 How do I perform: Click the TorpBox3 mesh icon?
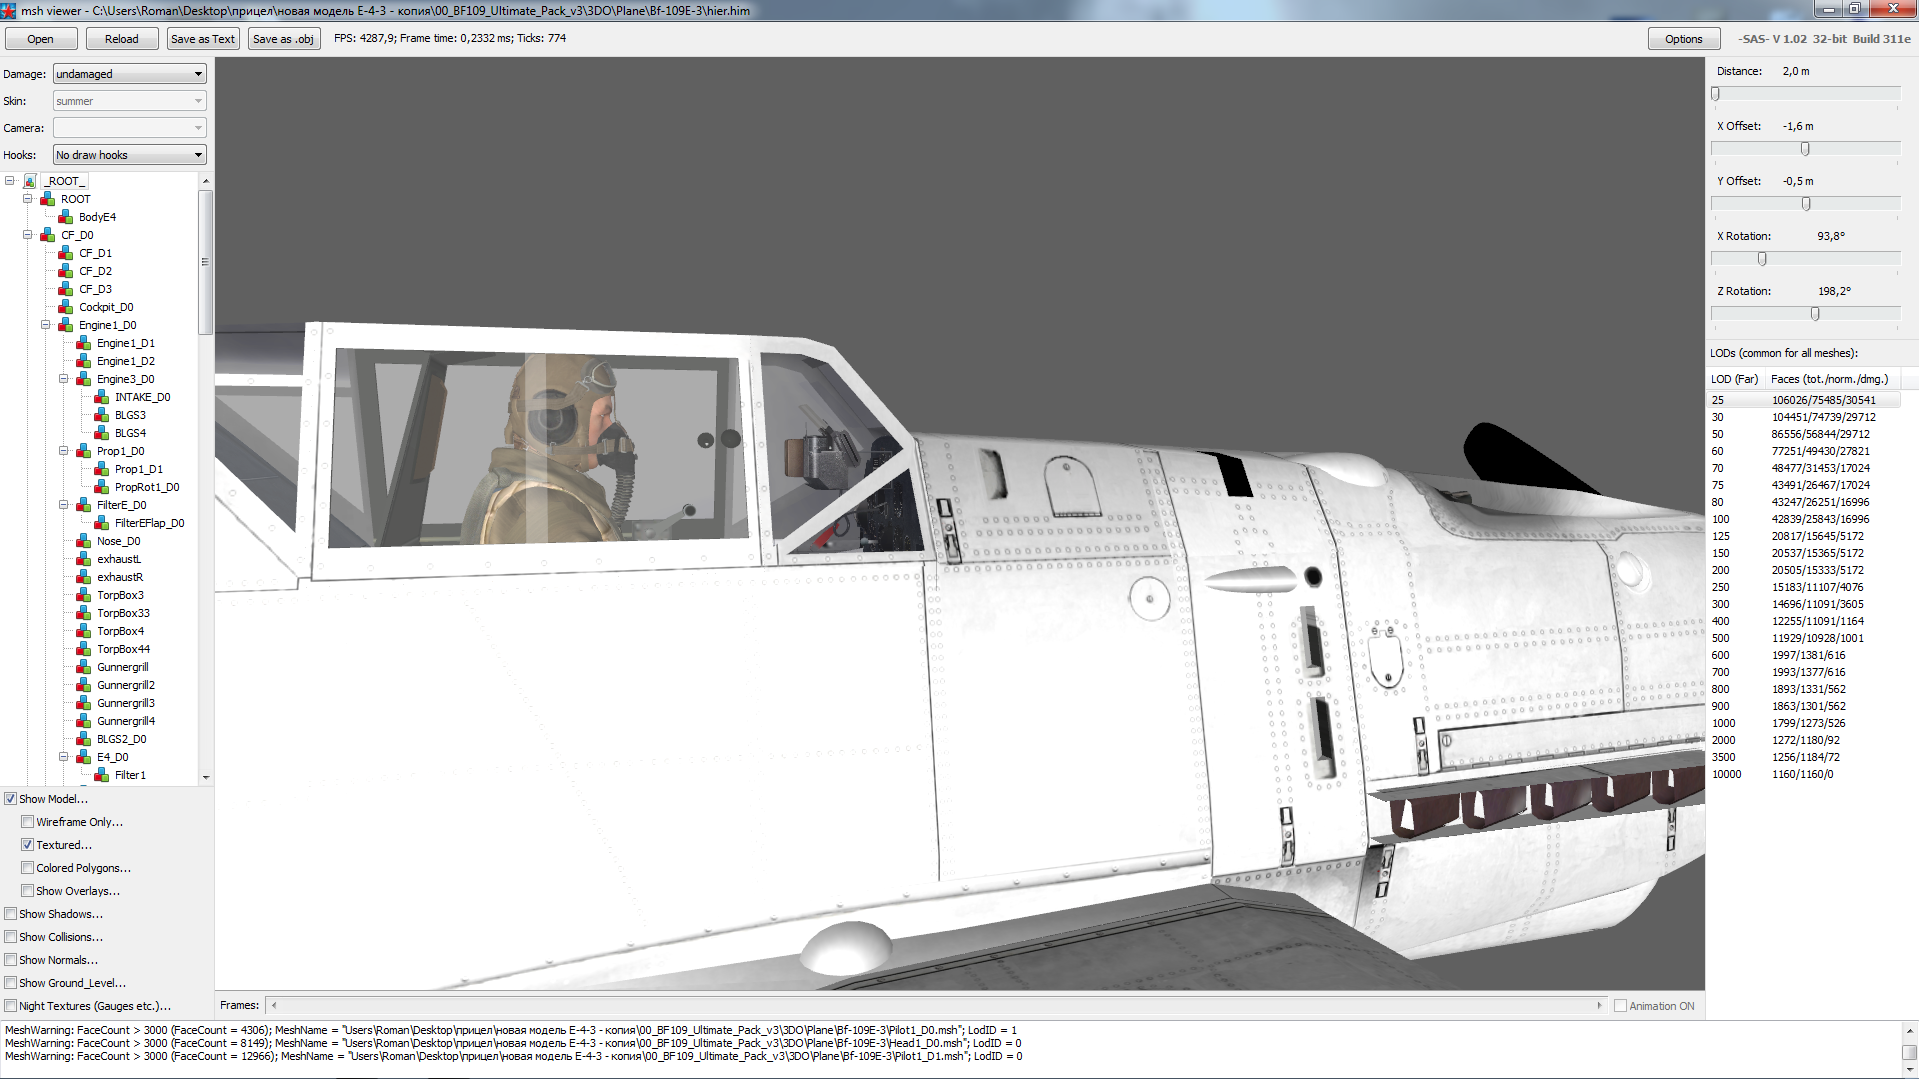[84, 595]
